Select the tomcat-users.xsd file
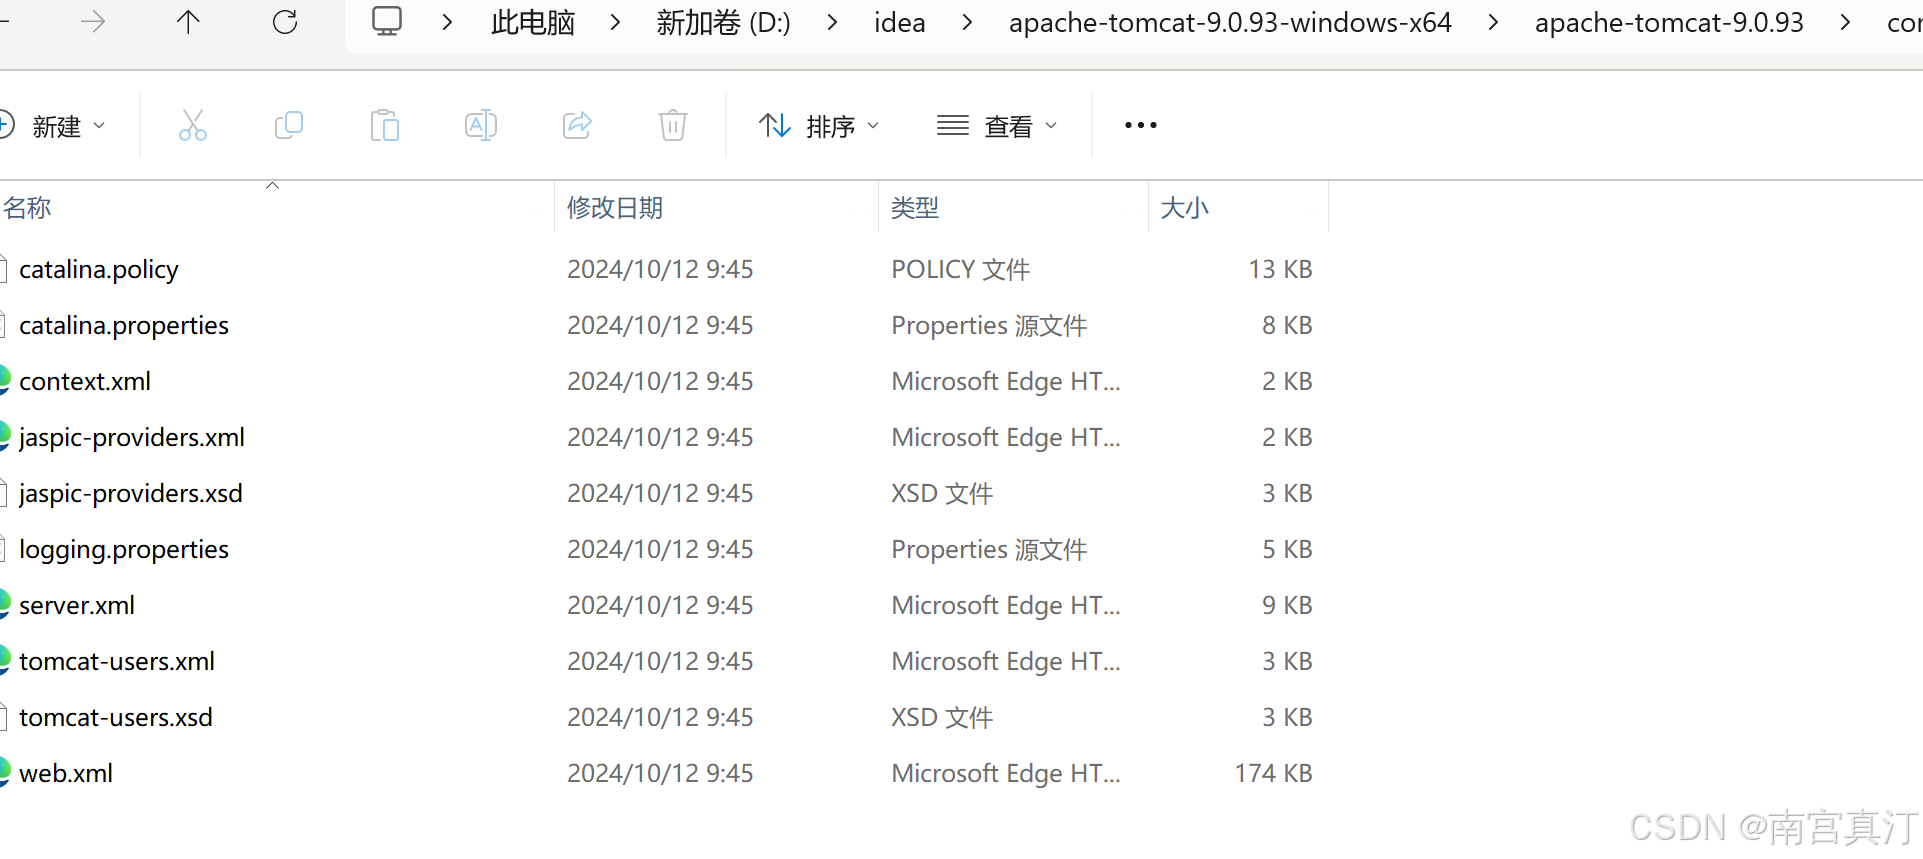The height and width of the screenshot is (859, 1923). pyautogui.click(x=116, y=717)
